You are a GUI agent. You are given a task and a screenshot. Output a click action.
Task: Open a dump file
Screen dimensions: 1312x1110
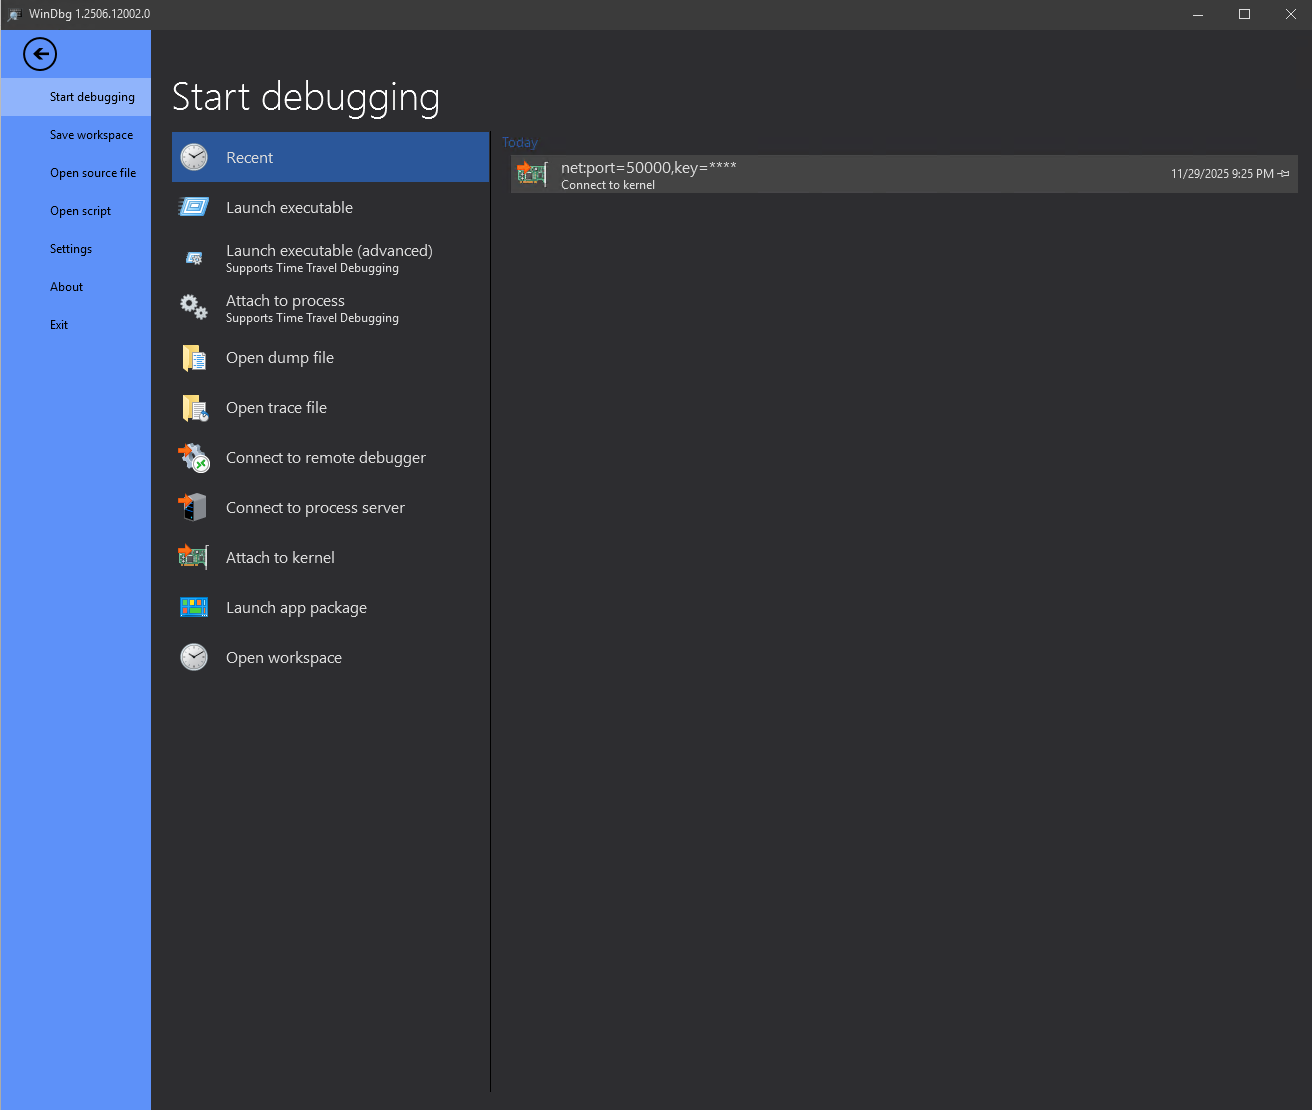click(280, 357)
